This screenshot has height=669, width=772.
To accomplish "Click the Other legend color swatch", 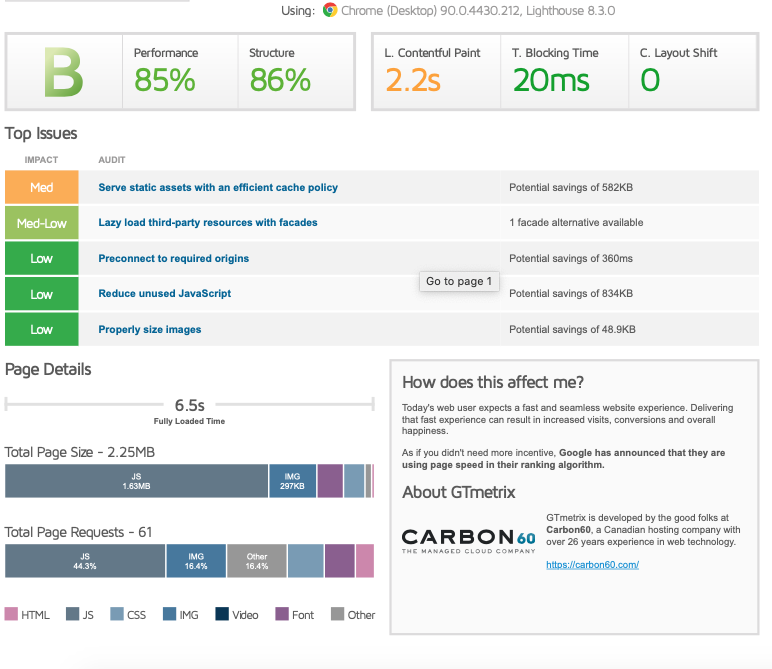I will coord(337,614).
